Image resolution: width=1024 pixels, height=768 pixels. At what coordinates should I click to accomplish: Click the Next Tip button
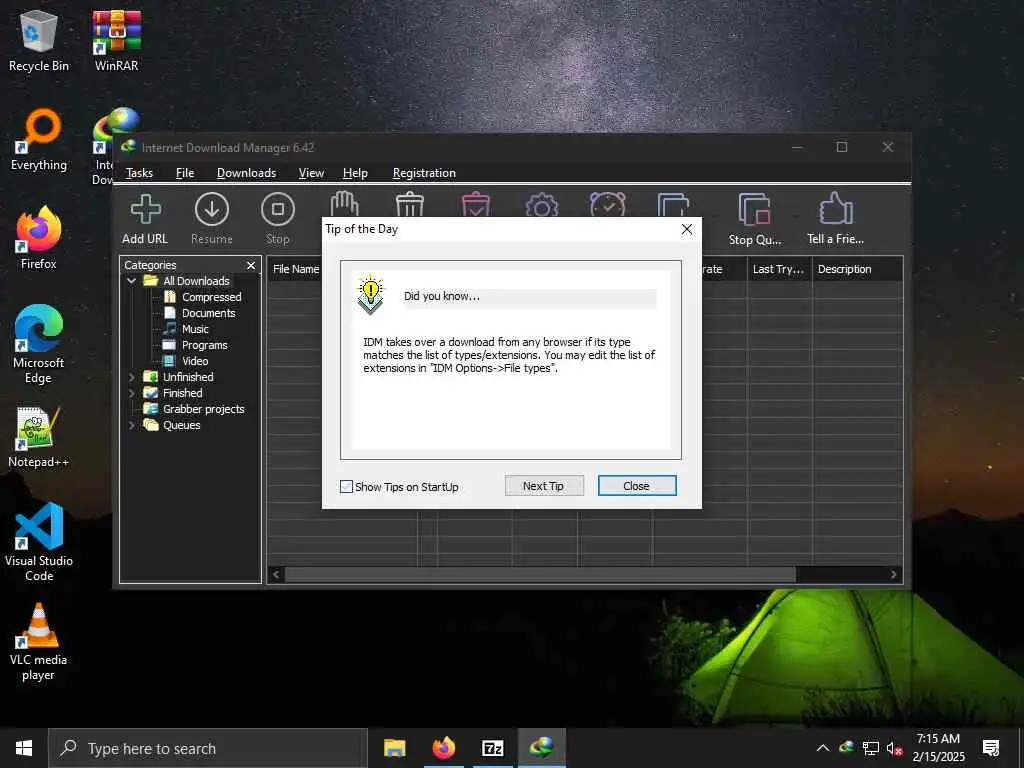click(543, 486)
